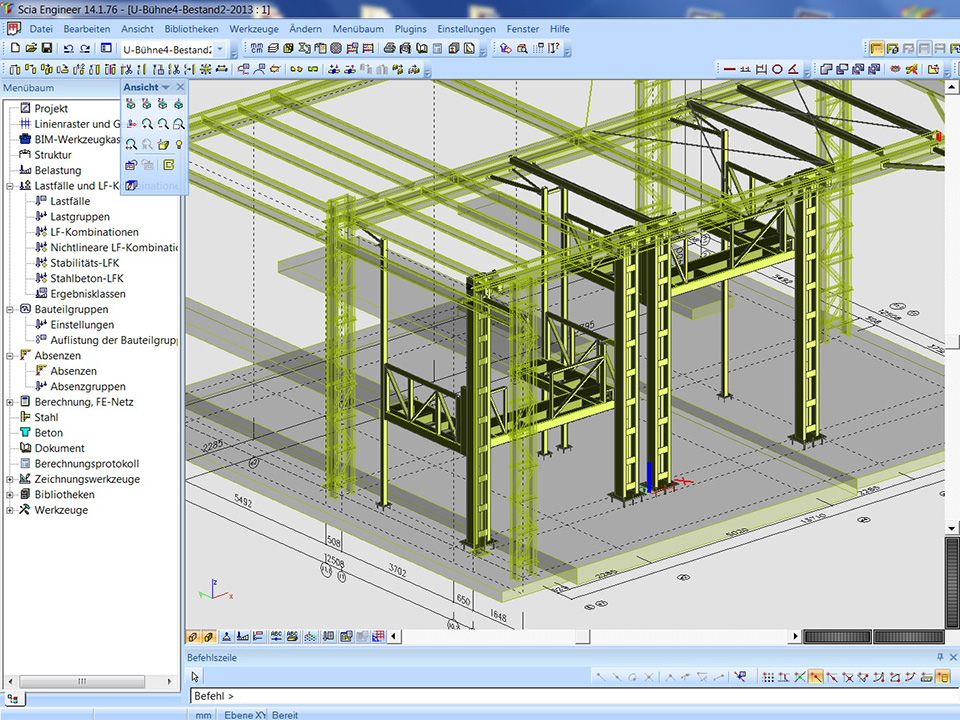Toggle the highlighted snap mode button in command bar

pos(816,677)
